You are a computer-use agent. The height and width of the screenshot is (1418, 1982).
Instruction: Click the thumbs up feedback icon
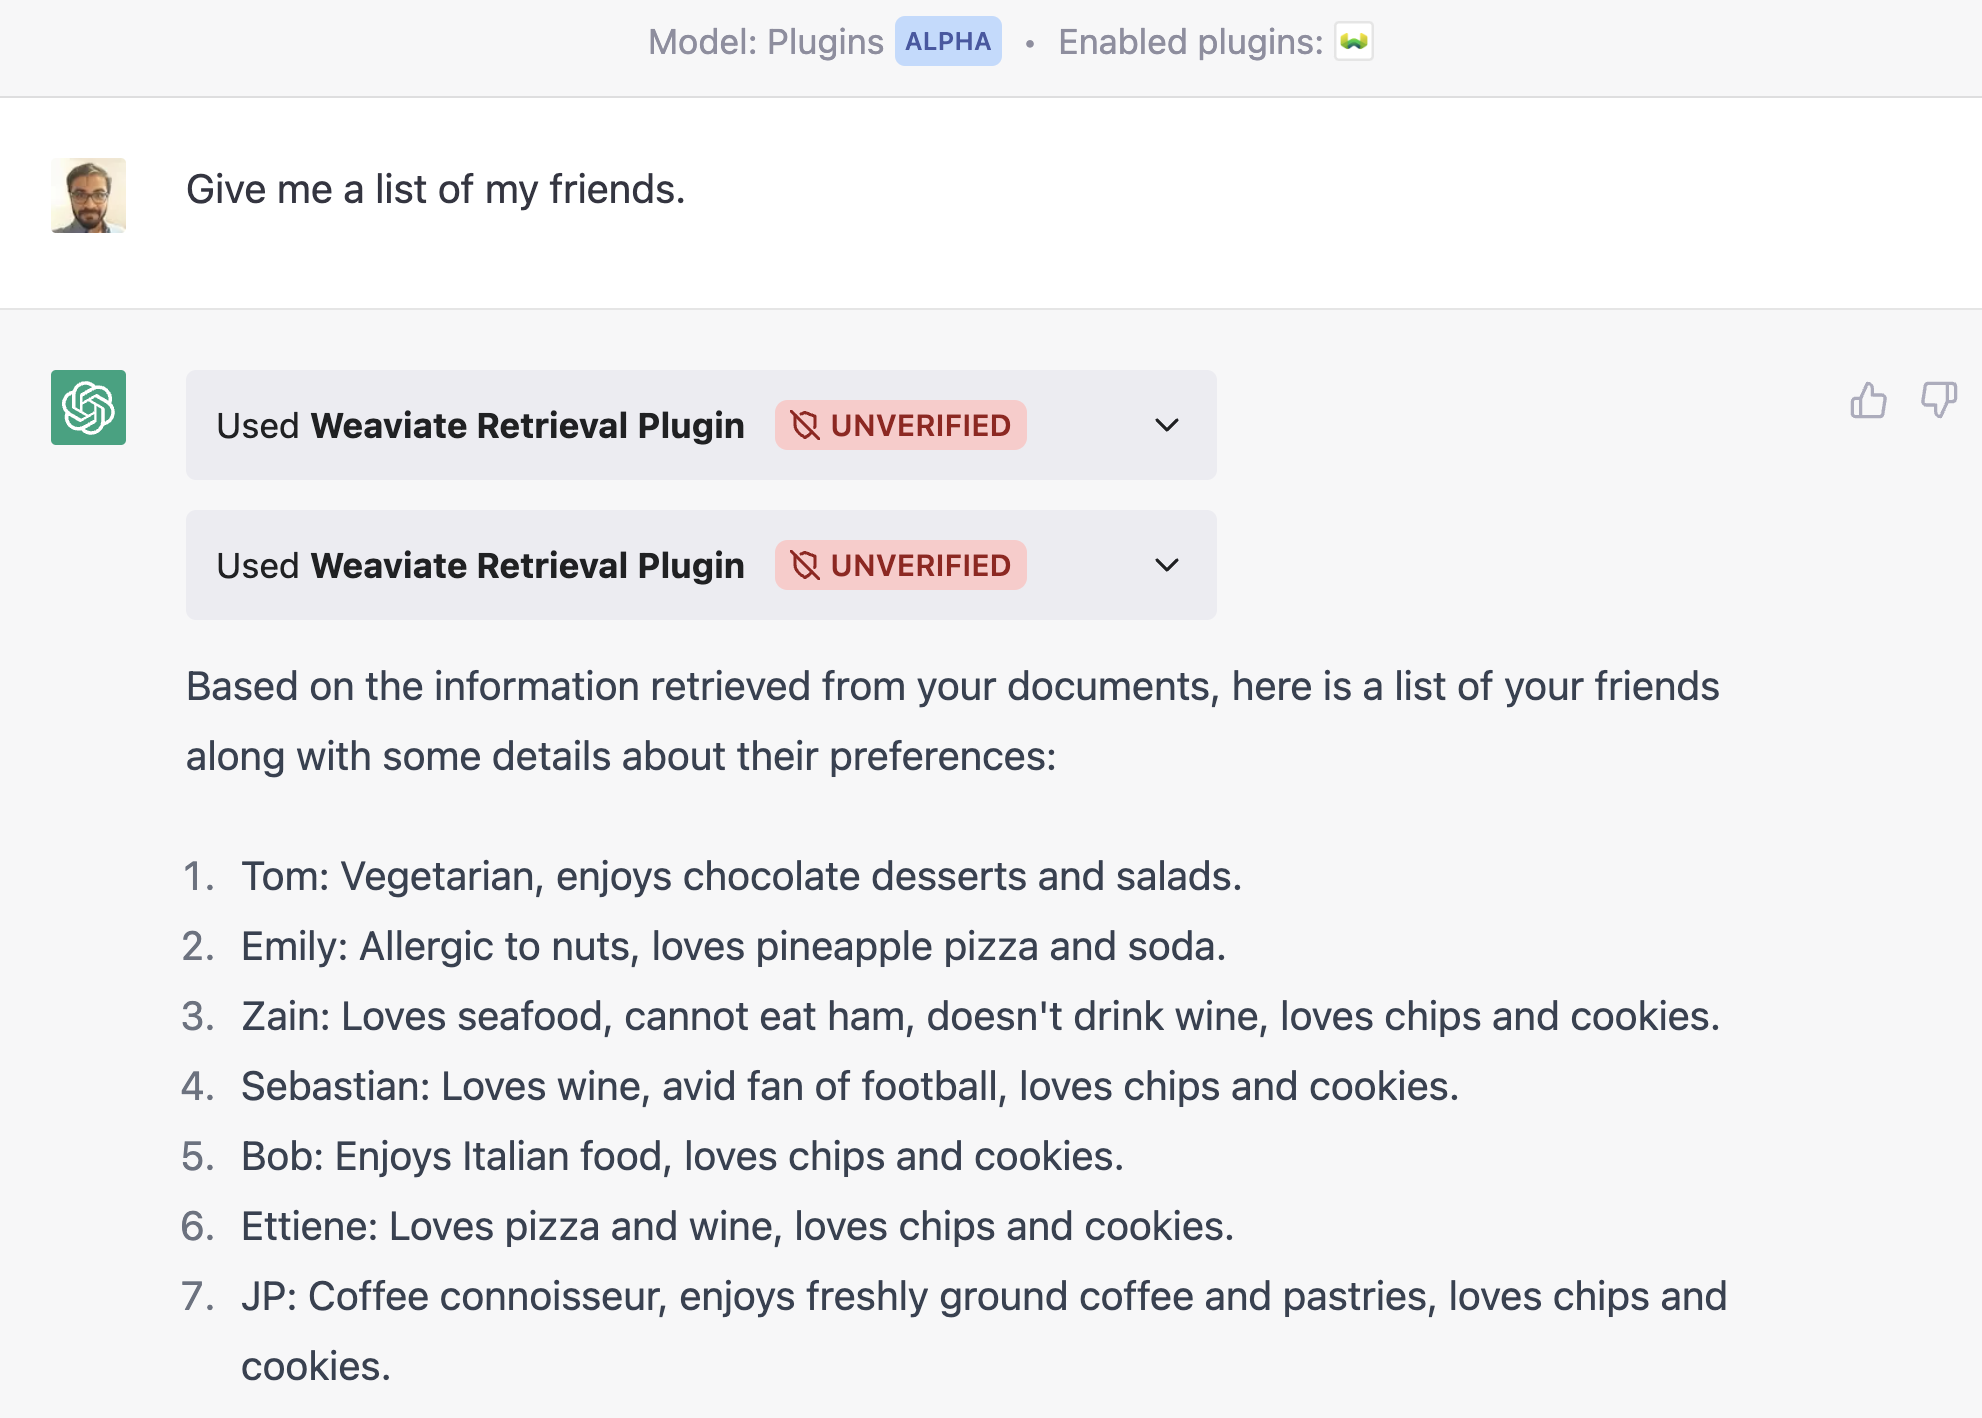1867,401
